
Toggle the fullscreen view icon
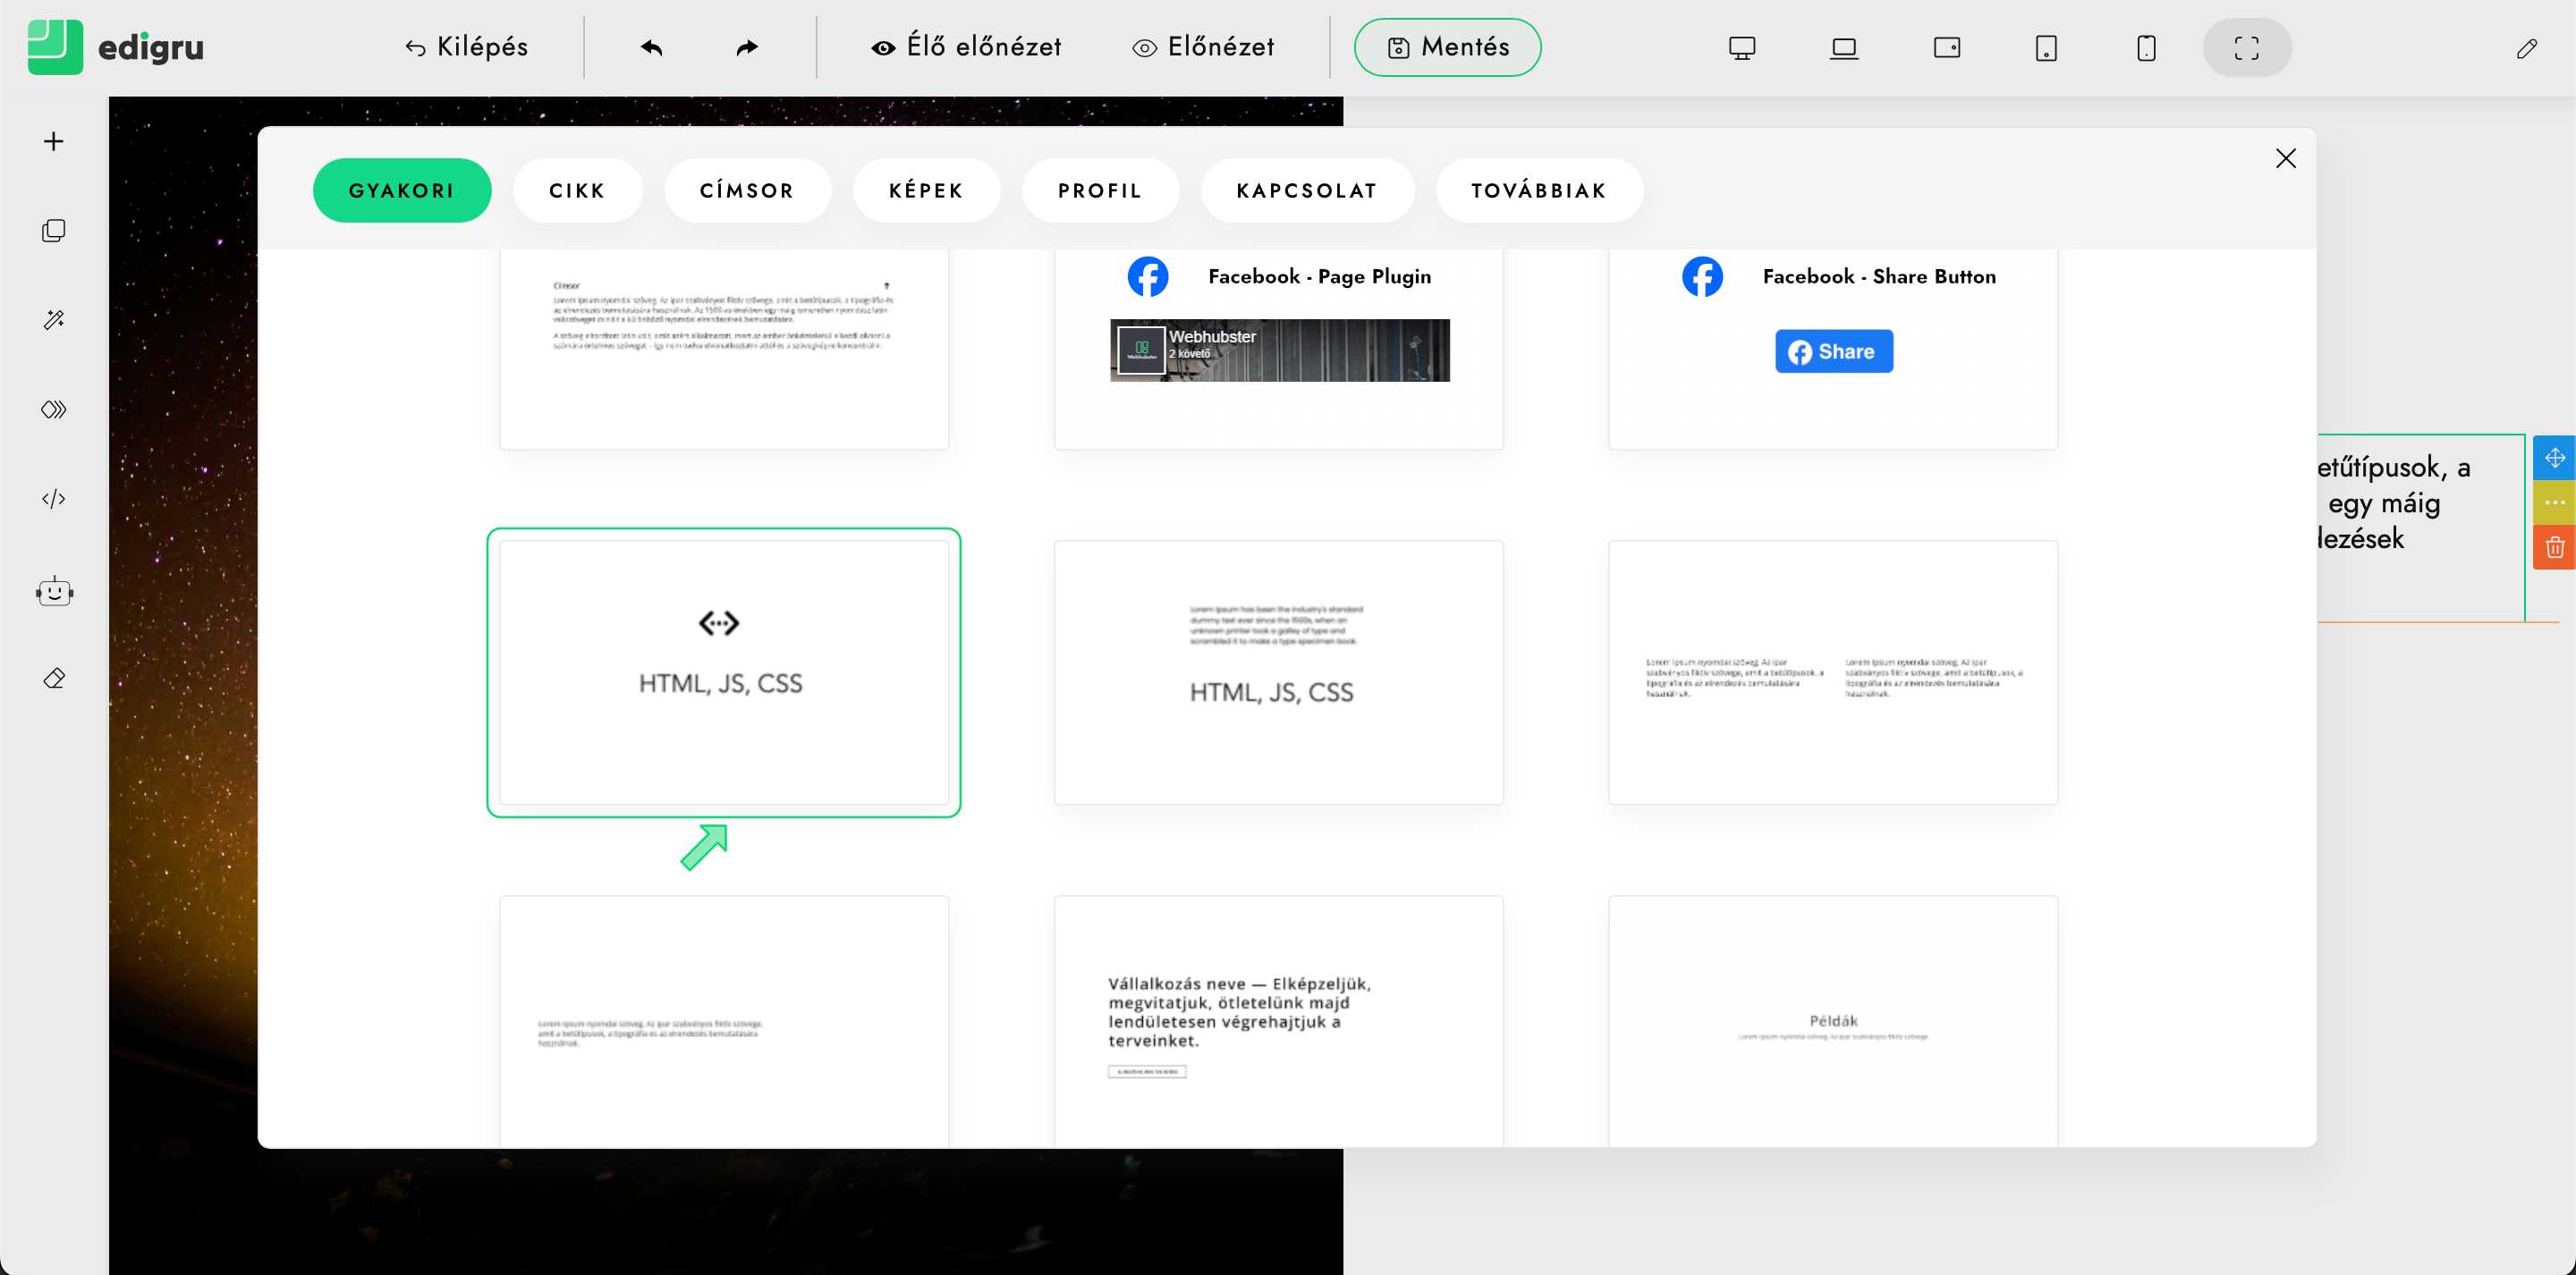tap(2246, 47)
